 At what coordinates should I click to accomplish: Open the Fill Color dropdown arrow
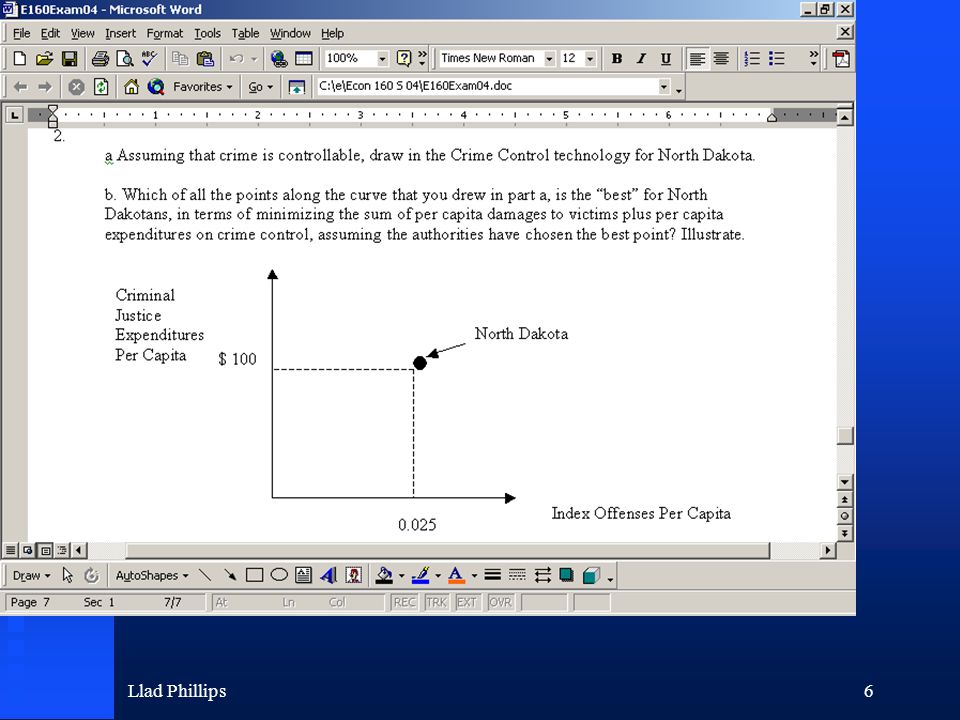[401, 576]
